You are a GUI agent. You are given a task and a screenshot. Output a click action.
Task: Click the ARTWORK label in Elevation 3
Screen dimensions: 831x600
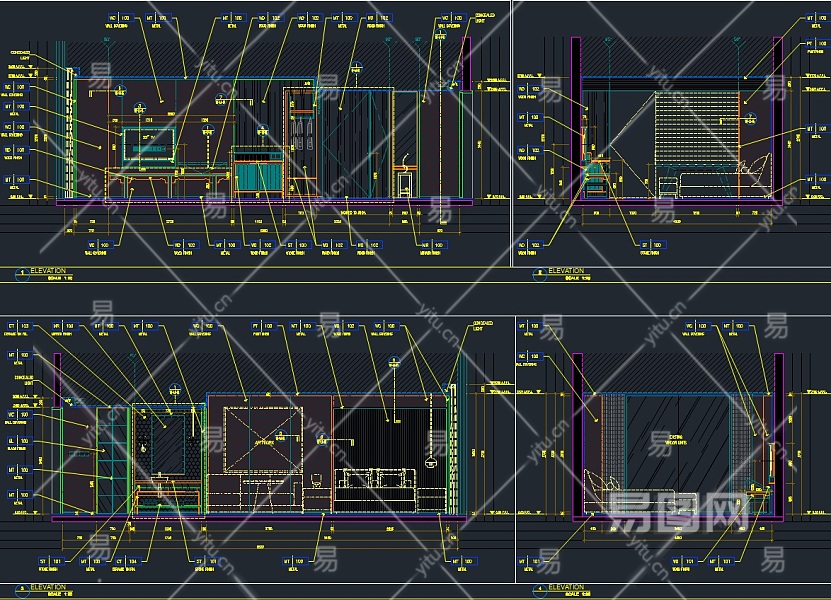[x=264, y=442]
